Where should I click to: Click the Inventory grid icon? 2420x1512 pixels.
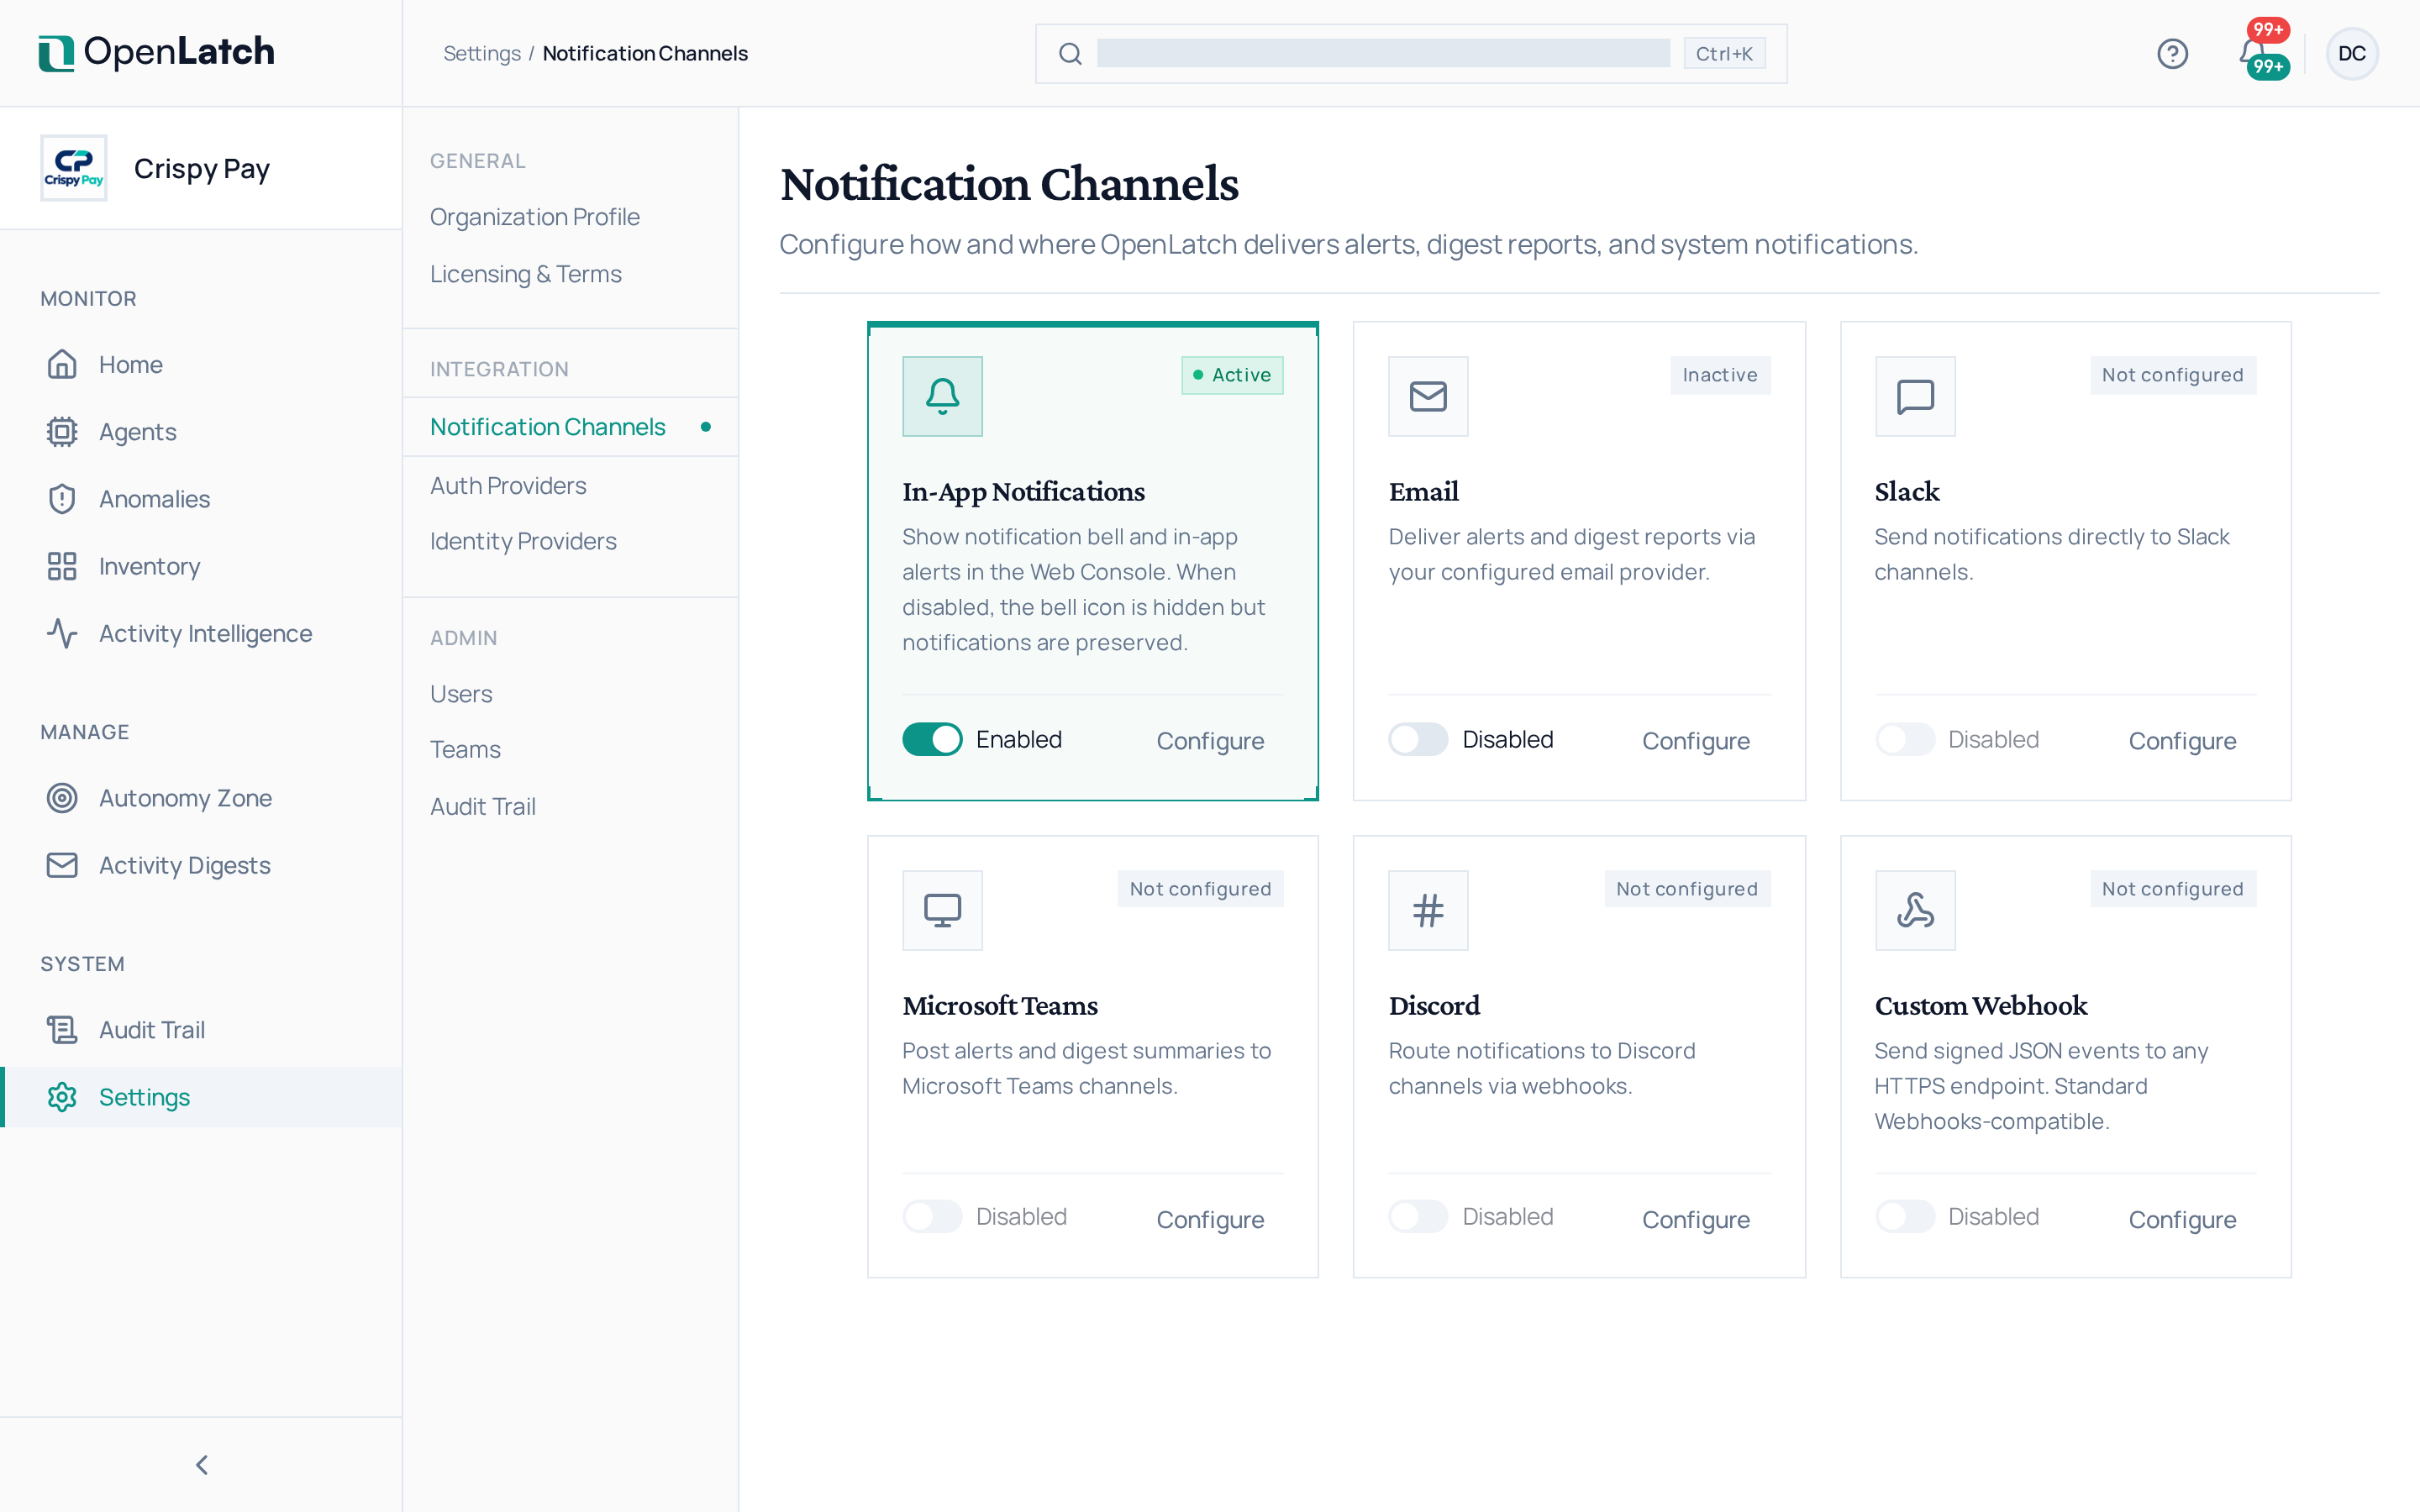coord(62,566)
